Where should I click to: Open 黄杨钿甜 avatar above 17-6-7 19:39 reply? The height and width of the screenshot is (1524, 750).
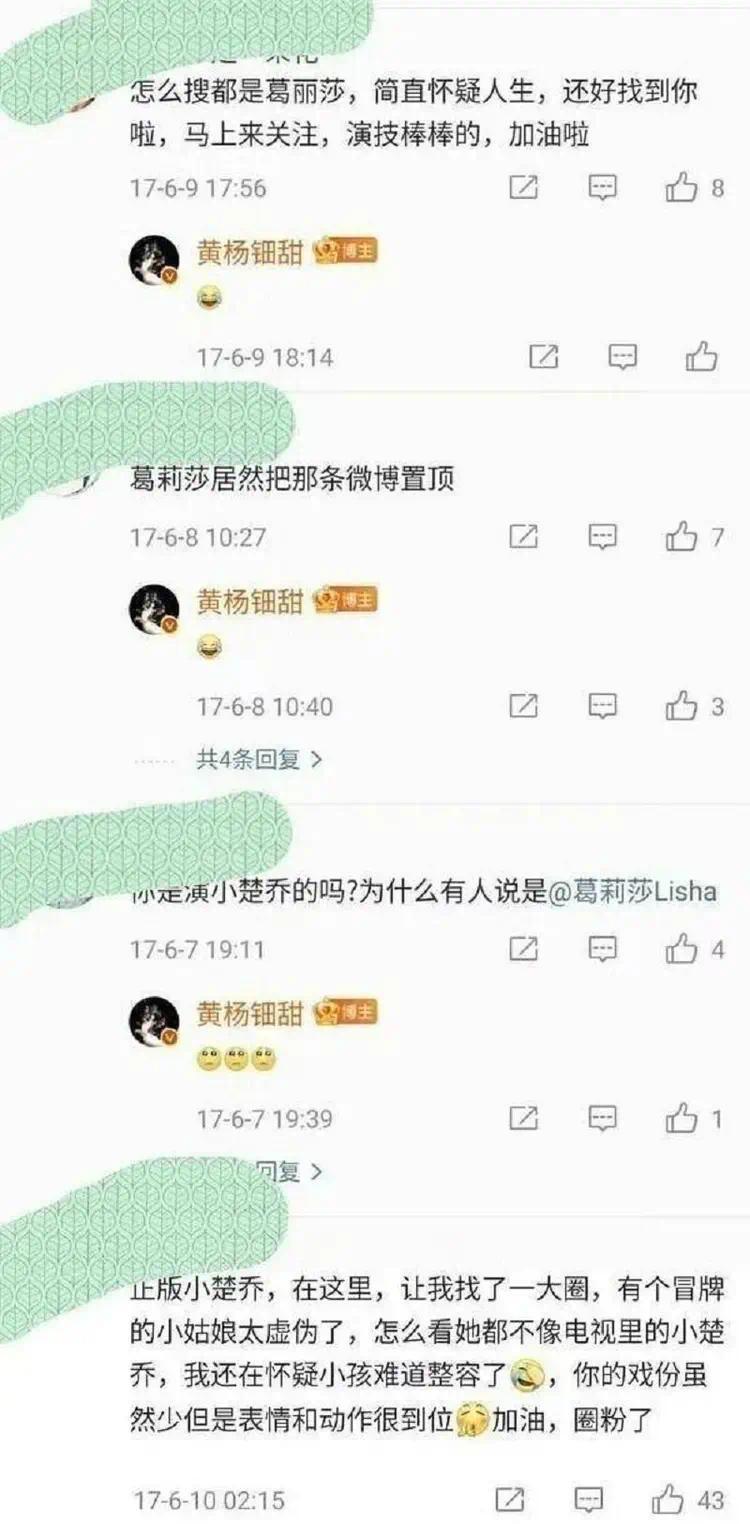155,1020
